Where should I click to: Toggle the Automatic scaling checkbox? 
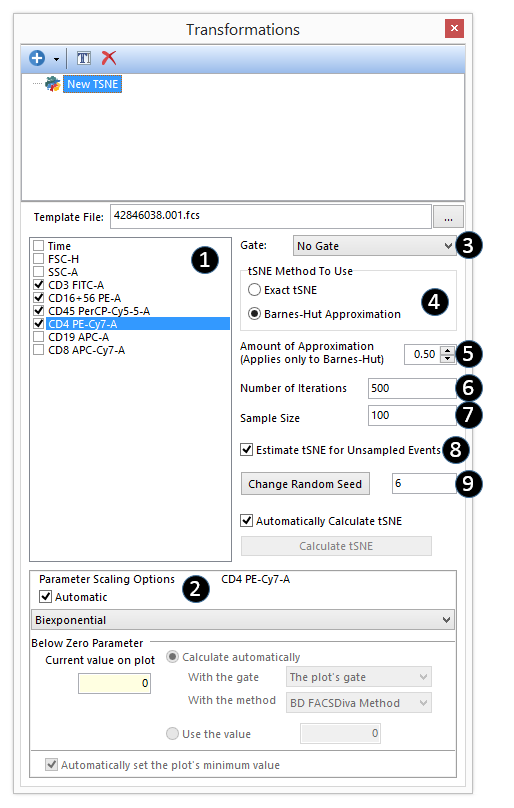tap(45, 597)
